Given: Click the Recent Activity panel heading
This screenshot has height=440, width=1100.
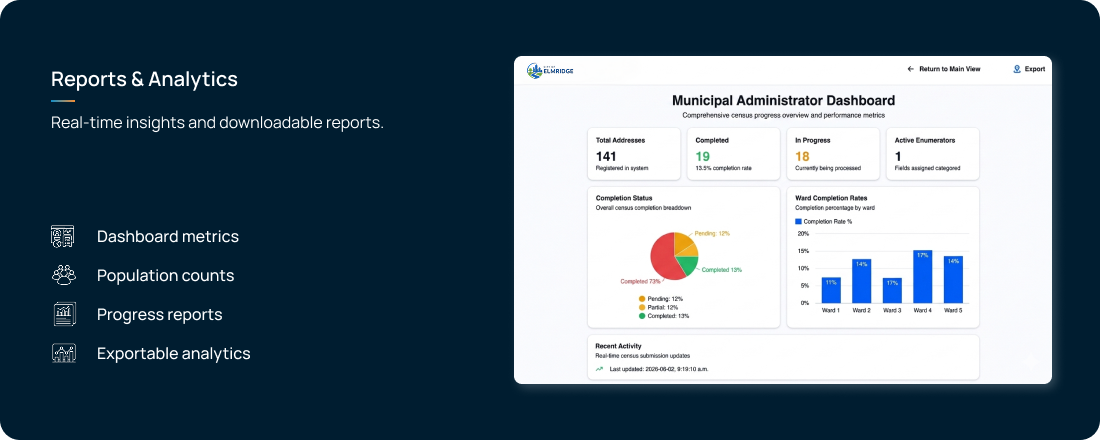Looking at the screenshot, I should (618, 346).
